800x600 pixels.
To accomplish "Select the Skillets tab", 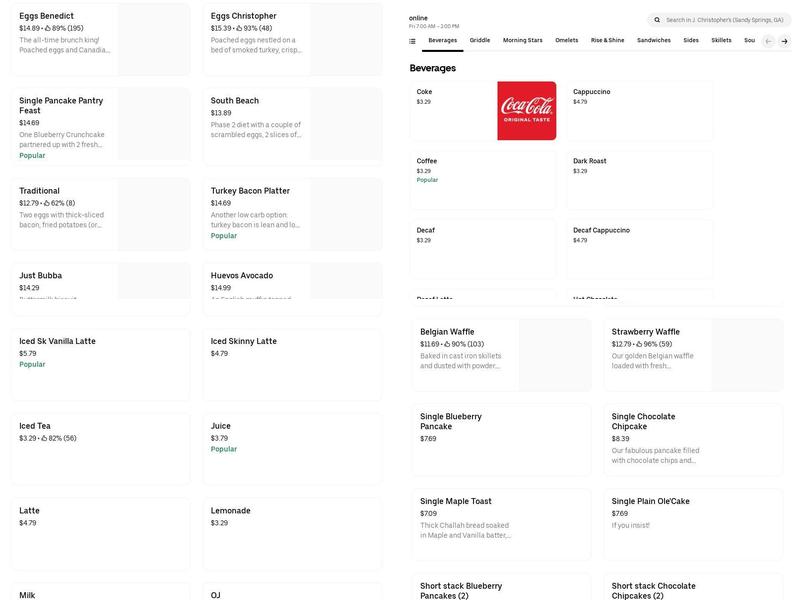I will pos(721,41).
